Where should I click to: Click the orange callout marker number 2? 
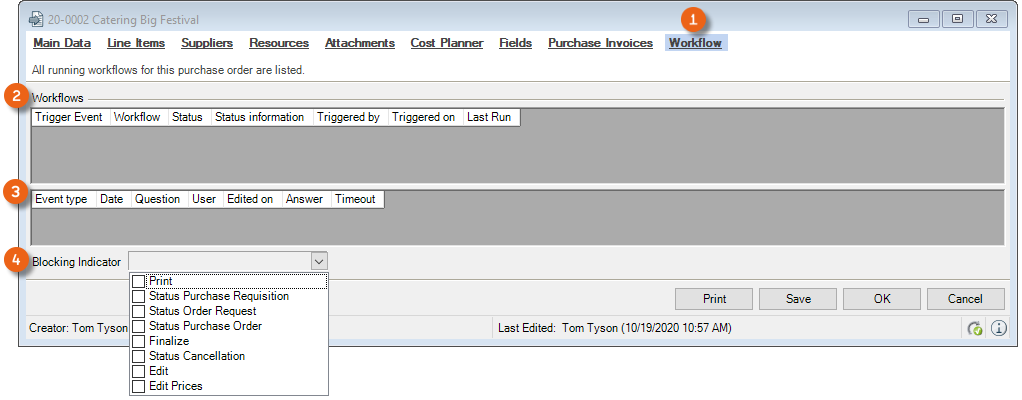[x=15, y=98]
